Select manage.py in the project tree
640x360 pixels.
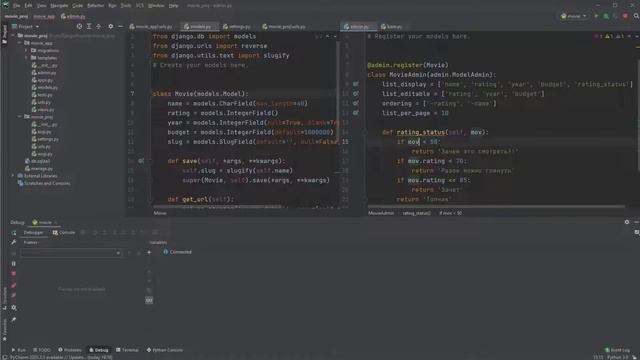click(39, 169)
